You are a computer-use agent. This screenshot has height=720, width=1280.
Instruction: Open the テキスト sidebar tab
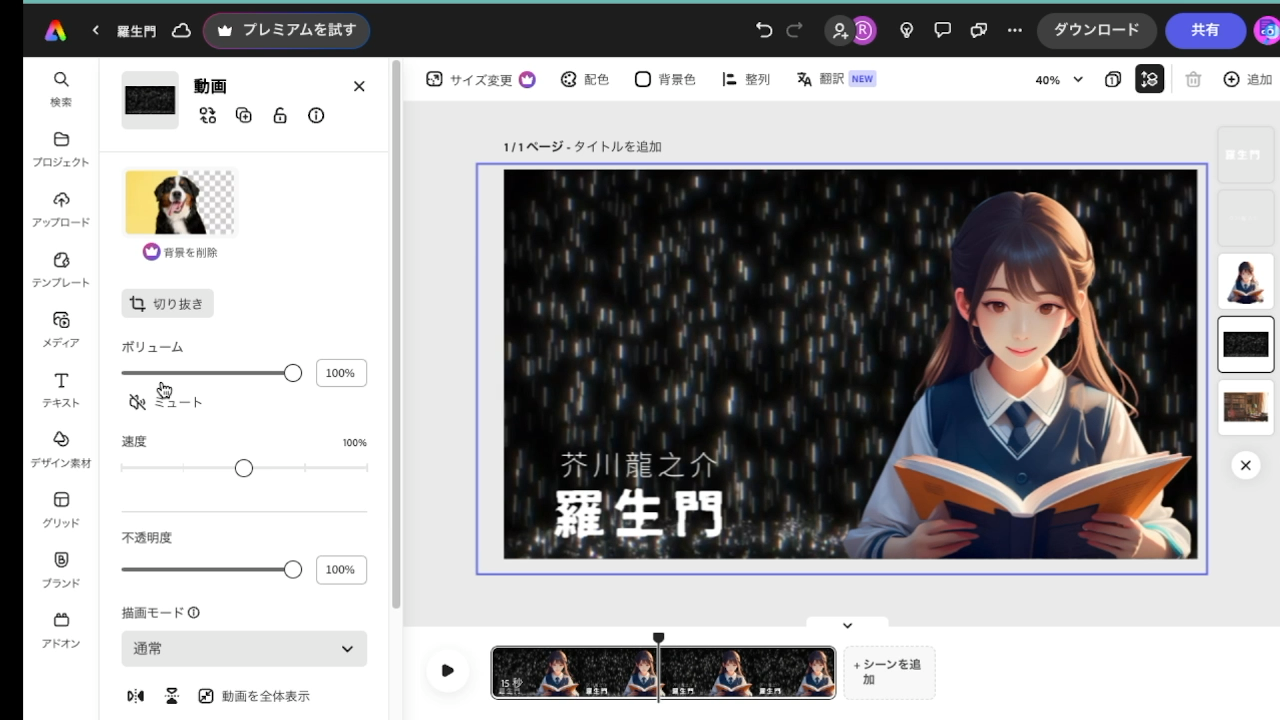coord(61,390)
